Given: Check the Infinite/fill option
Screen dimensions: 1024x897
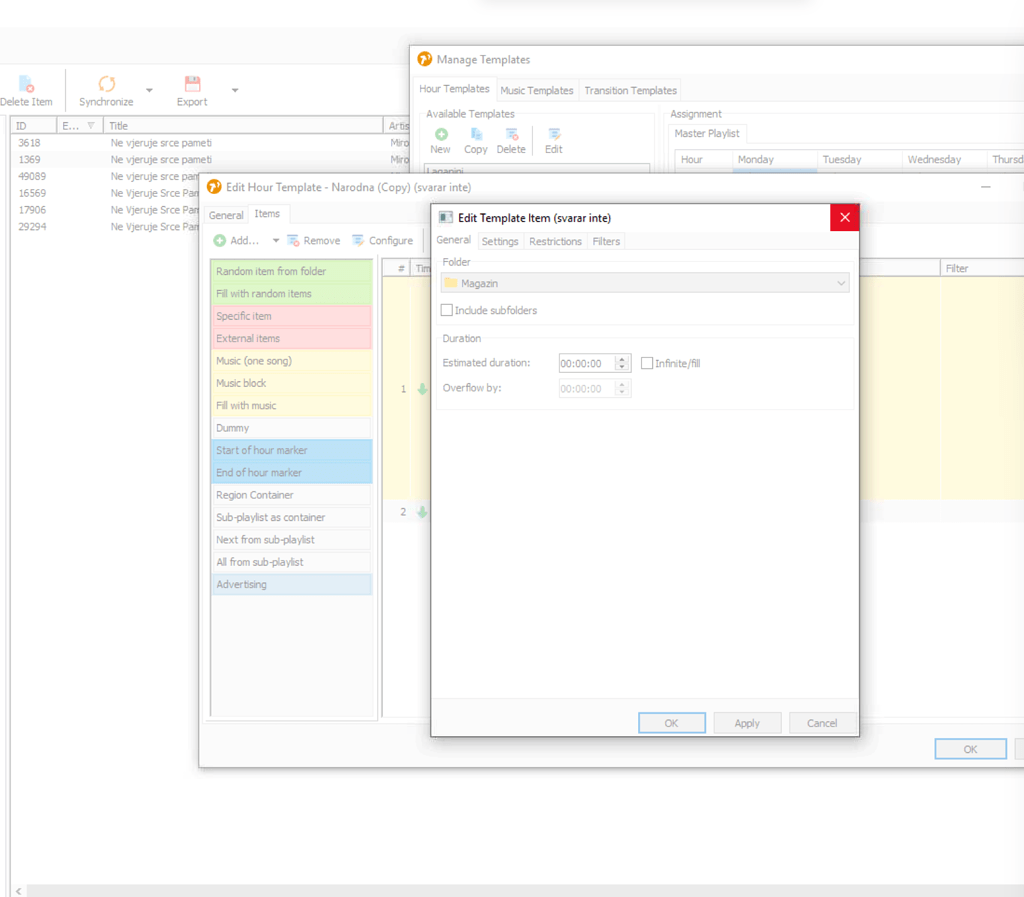Looking at the screenshot, I should coord(647,362).
